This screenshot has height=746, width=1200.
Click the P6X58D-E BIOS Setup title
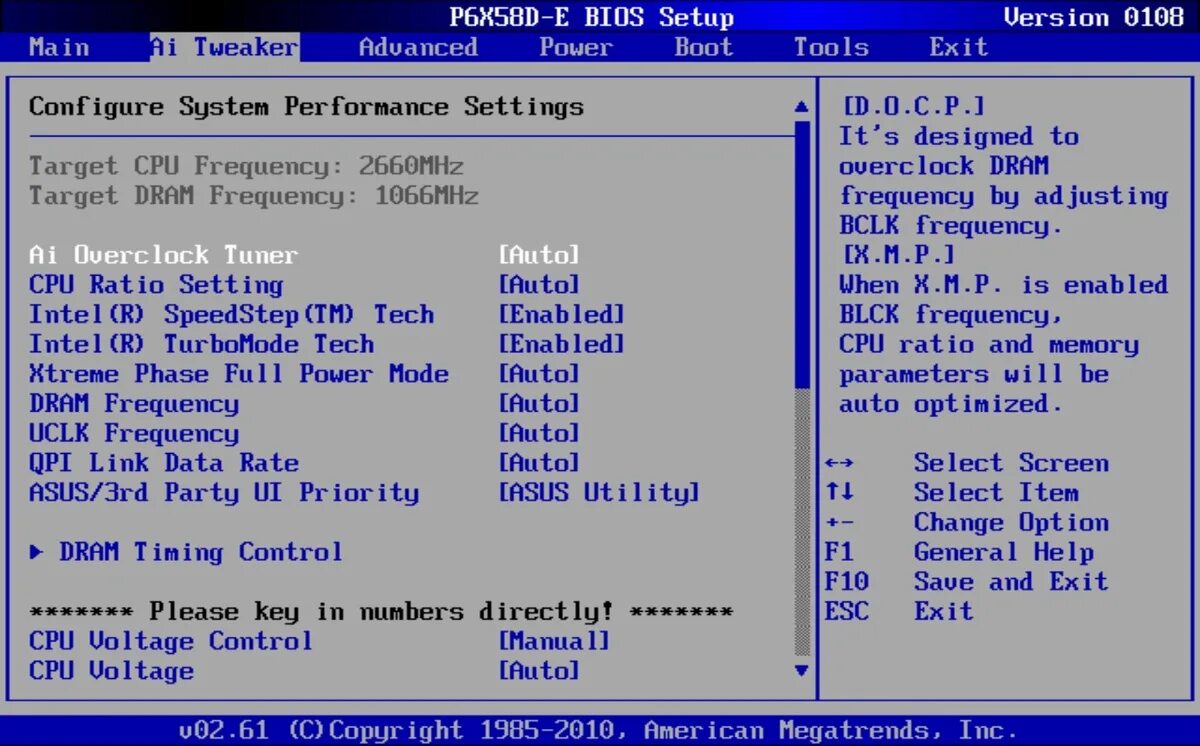[591, 17]
